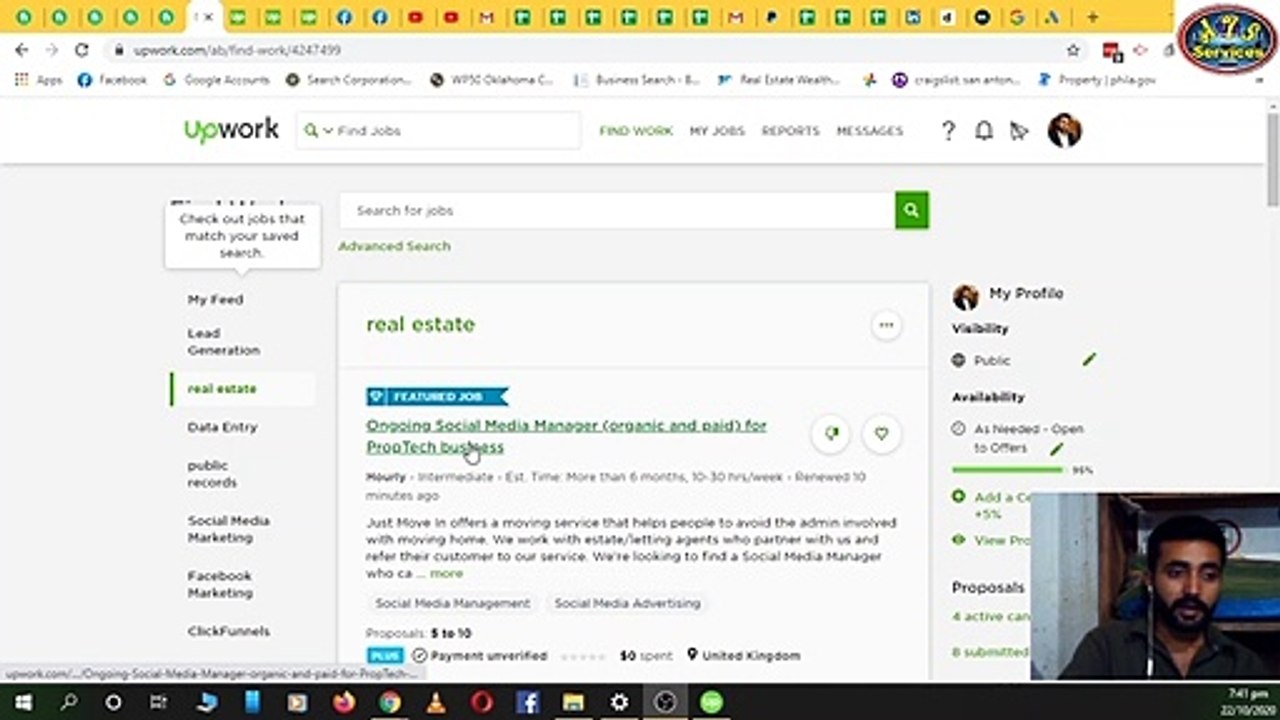Edit the Availability setting pencil
The height and width of the screenshot is (720, 1280).
1056,449
